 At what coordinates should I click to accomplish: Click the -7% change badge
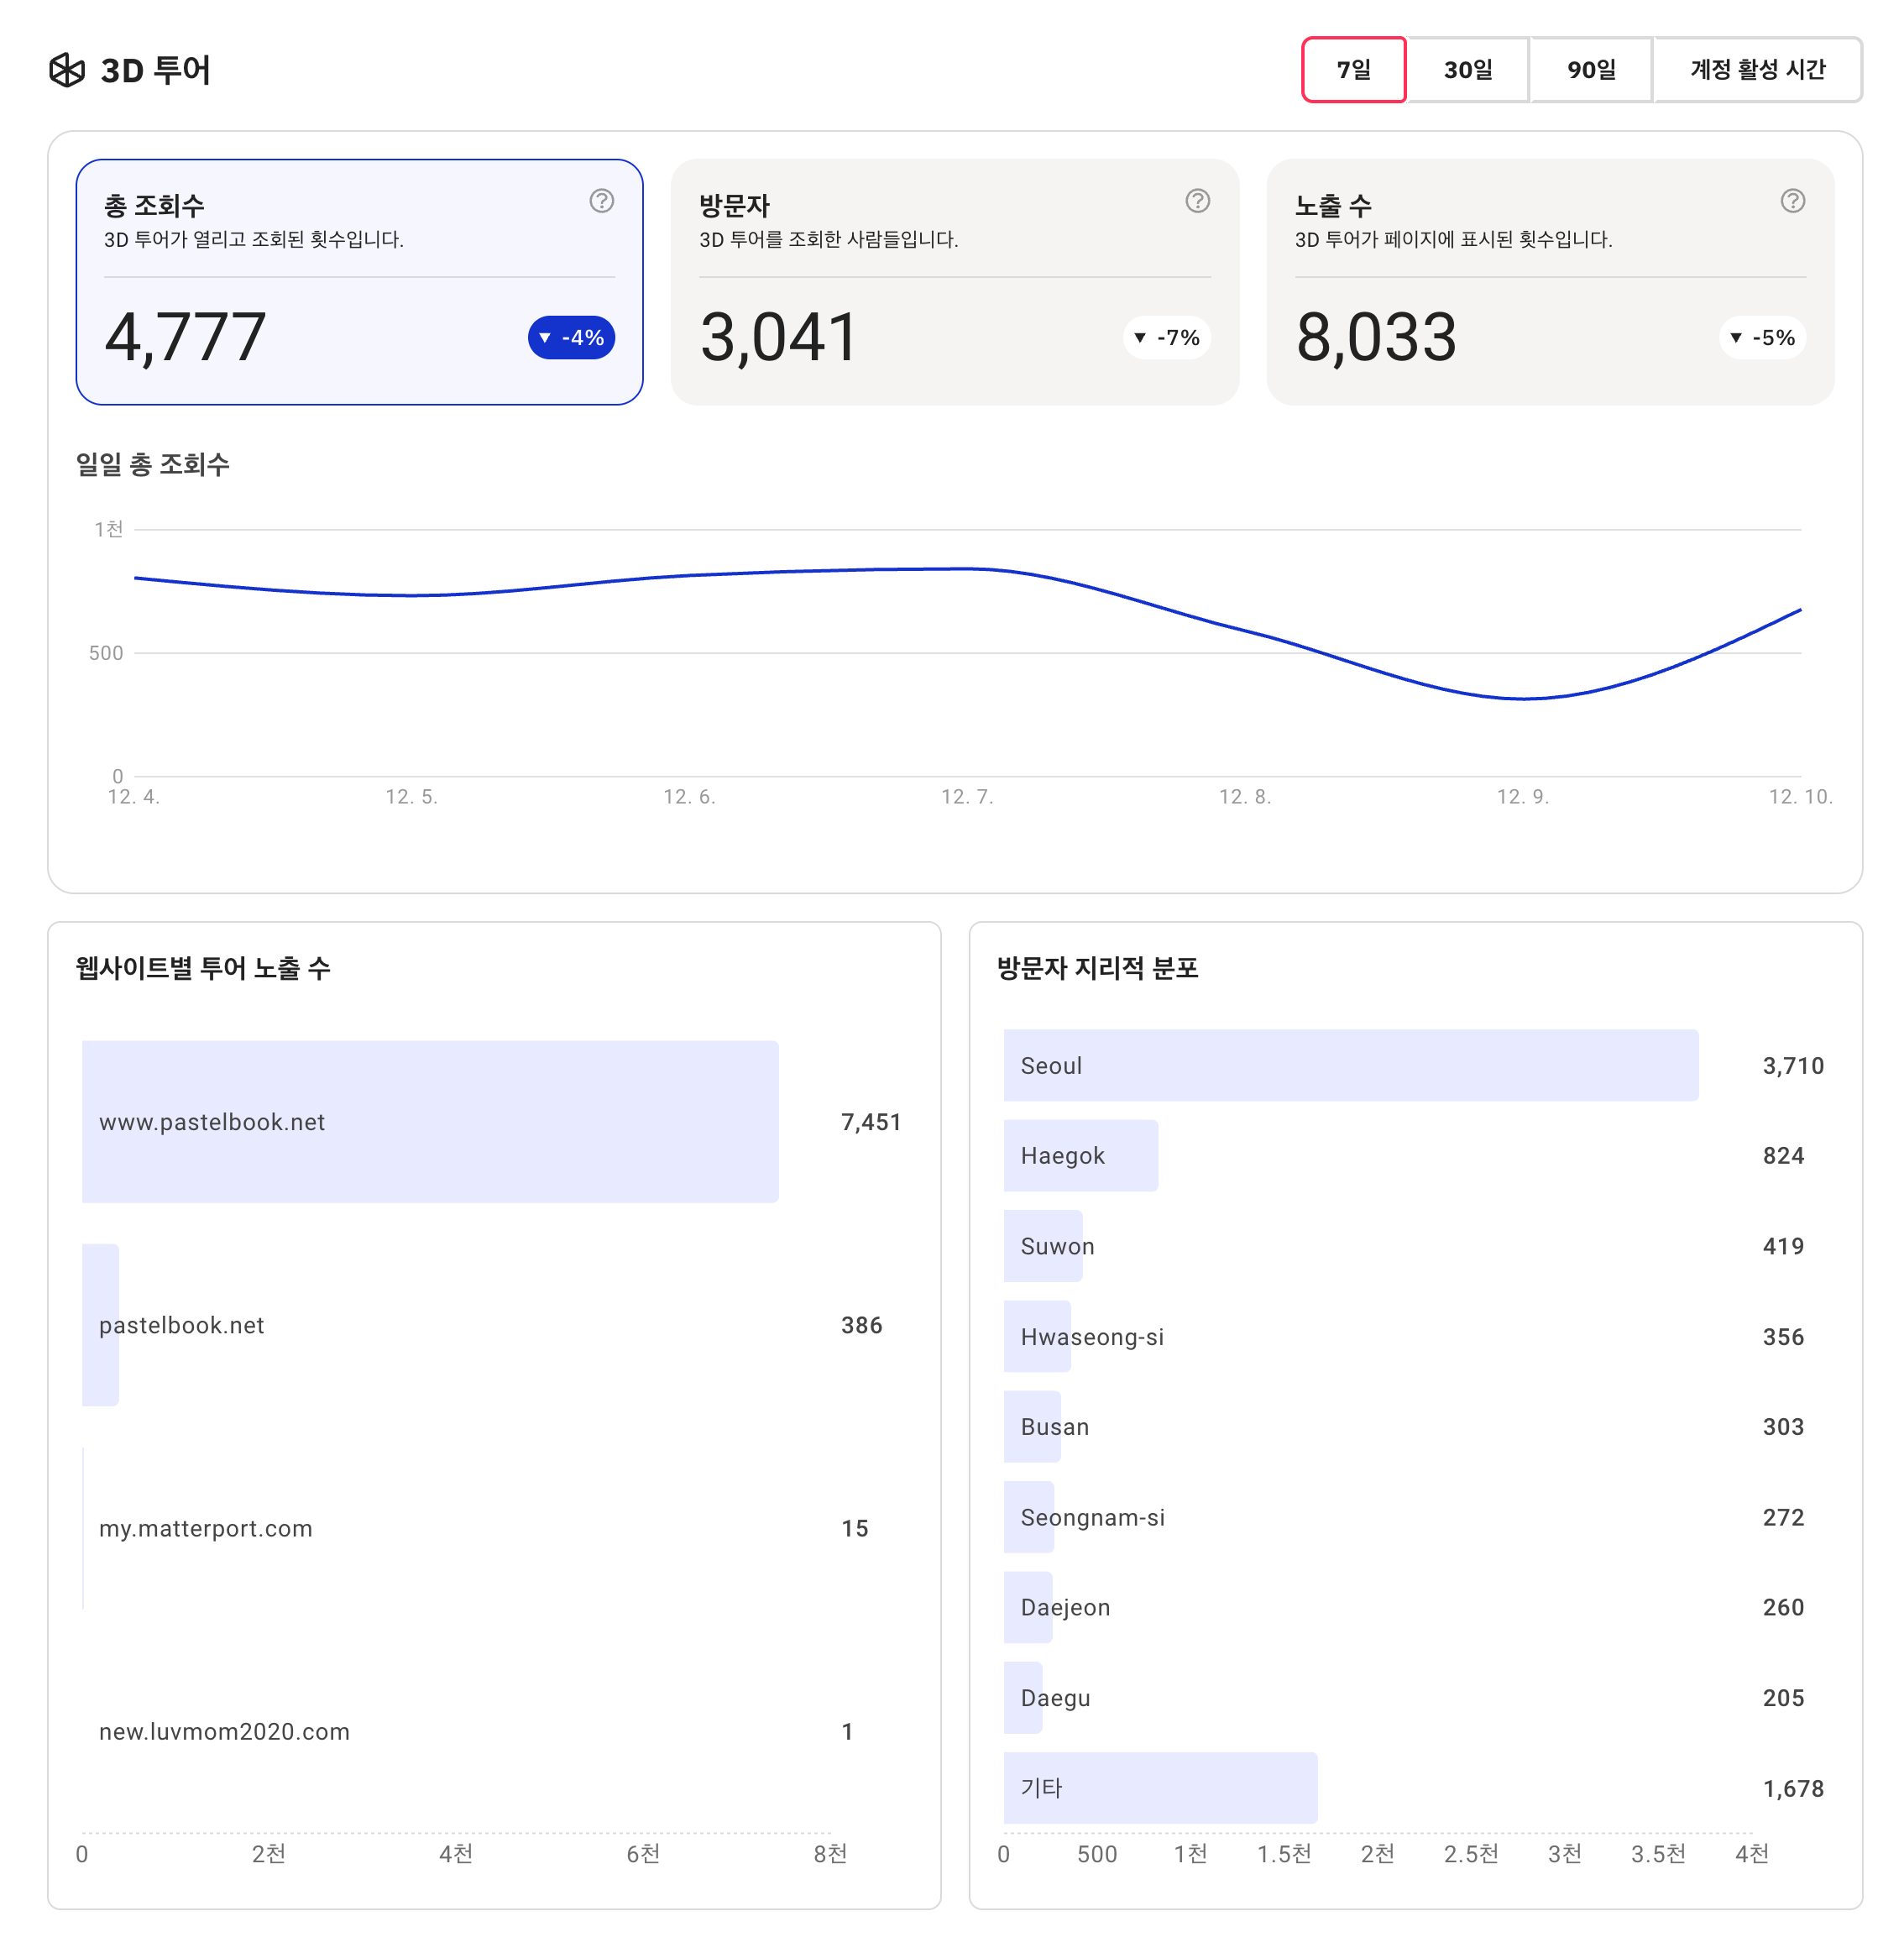pyautogui.click(x=1166, y=338)
